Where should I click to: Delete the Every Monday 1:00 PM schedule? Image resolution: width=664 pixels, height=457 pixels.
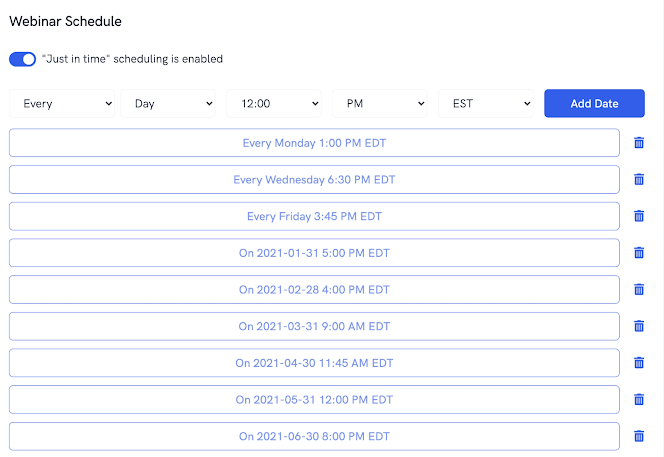pyautogui.click(x=639, y=143)
